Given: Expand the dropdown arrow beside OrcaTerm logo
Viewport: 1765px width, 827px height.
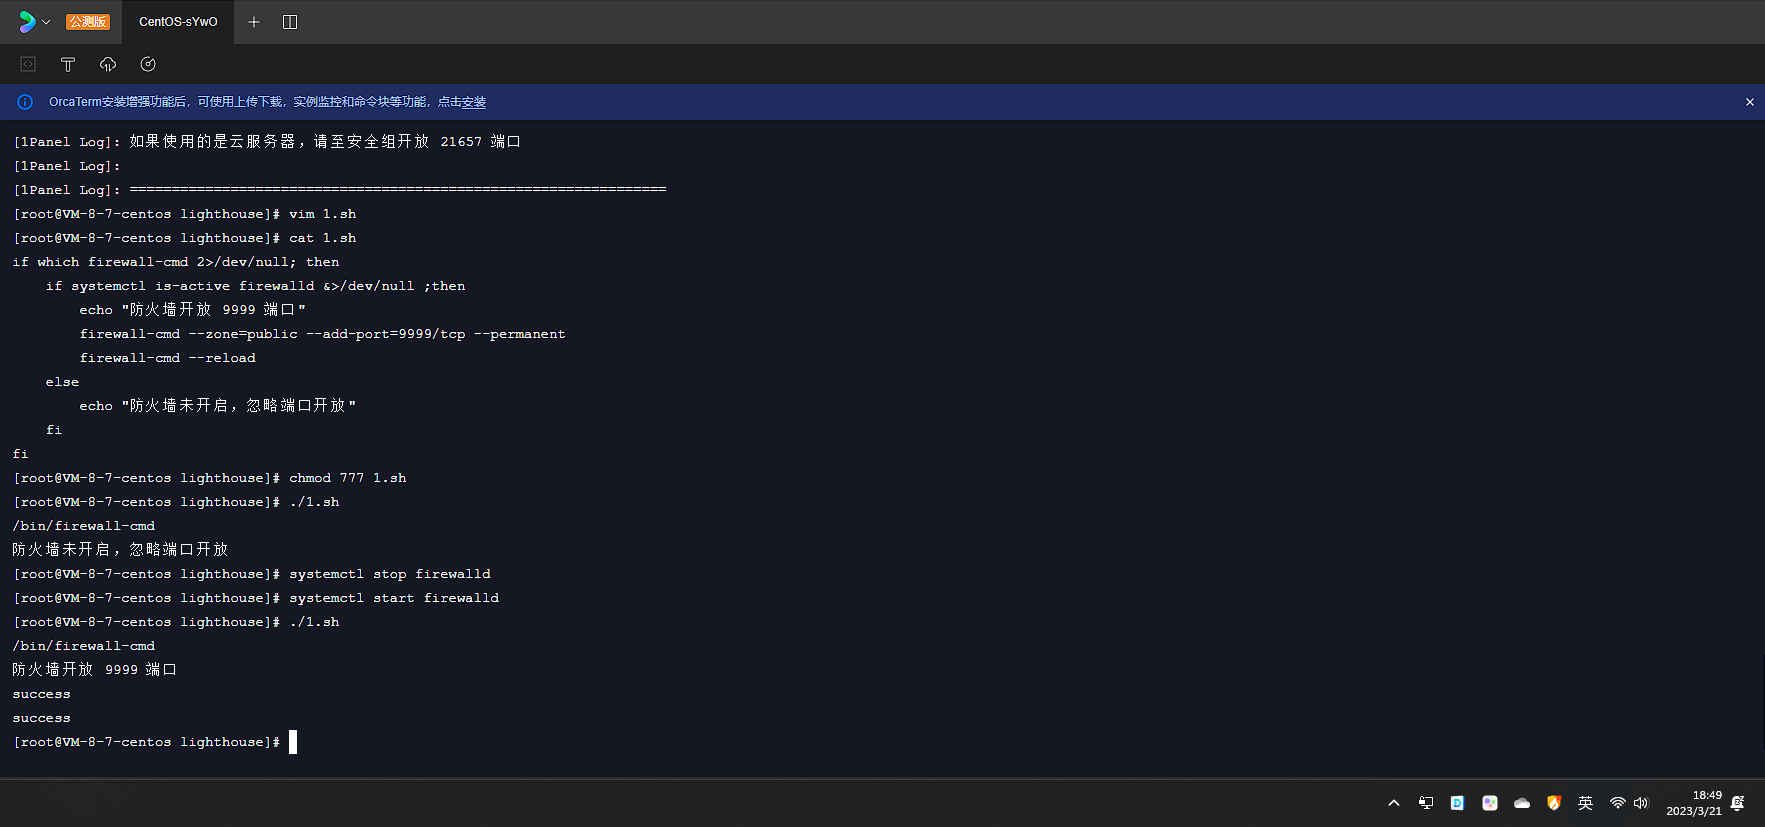Looking at the screenshot, I should pos(46,22).
